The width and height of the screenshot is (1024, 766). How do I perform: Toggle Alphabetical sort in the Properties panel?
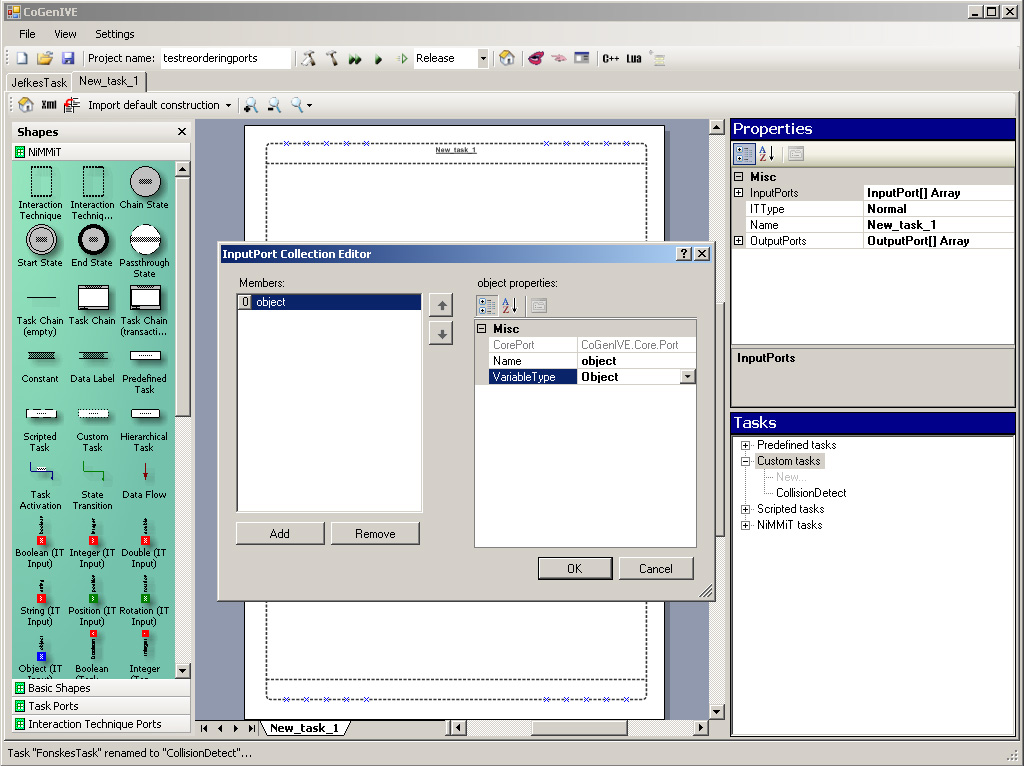click(x=767, y=154)
